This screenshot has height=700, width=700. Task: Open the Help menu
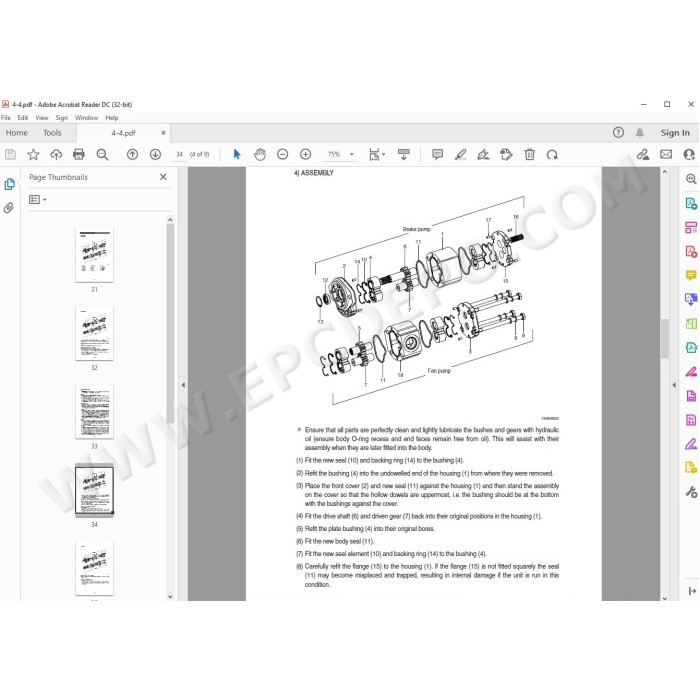(x=112, y=118)
